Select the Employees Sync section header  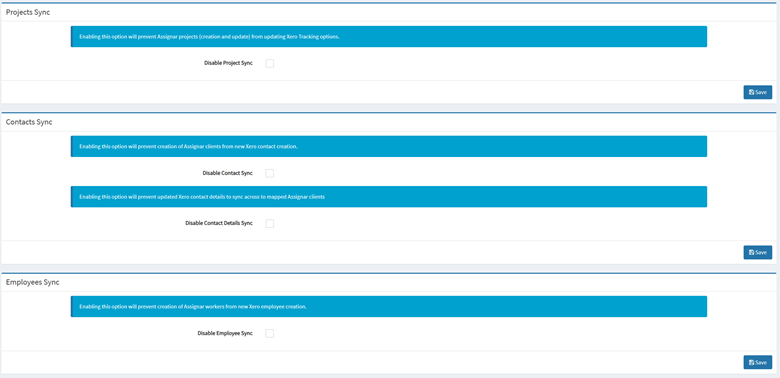coord(32,282)
